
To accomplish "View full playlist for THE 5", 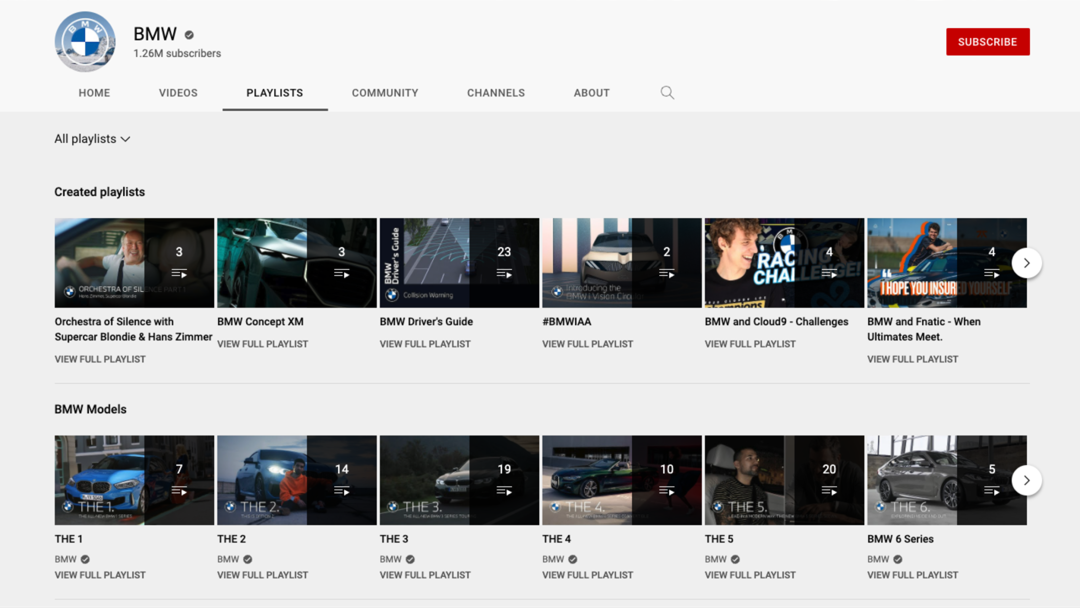I will [750, 575].
